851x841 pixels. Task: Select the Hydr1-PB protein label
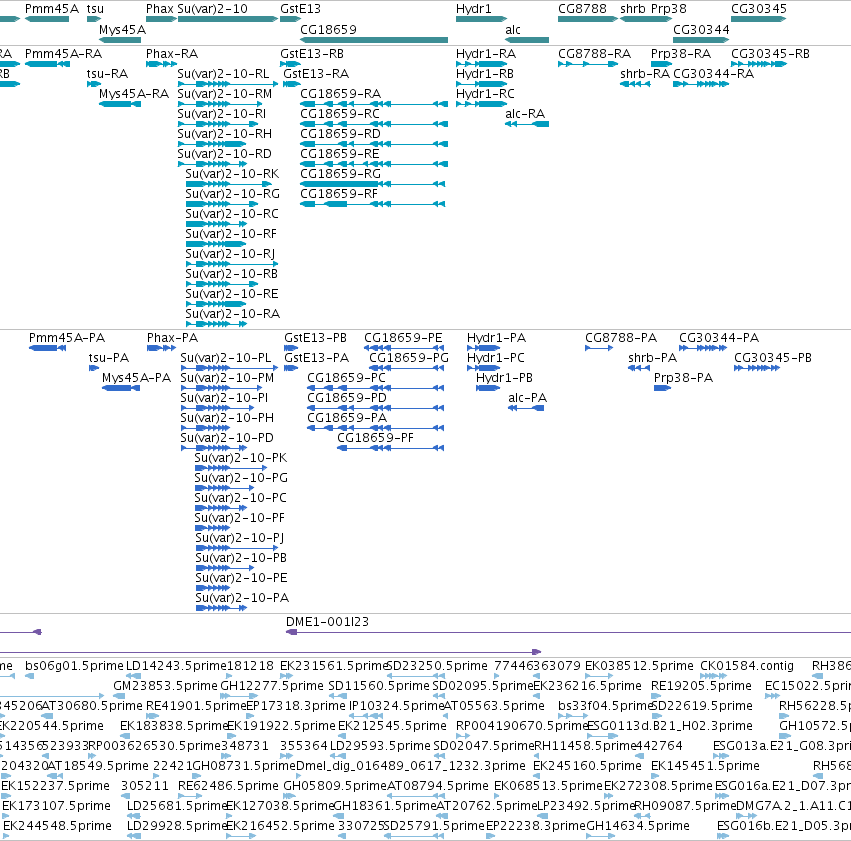pyautogui.click(x=504, y=378)
